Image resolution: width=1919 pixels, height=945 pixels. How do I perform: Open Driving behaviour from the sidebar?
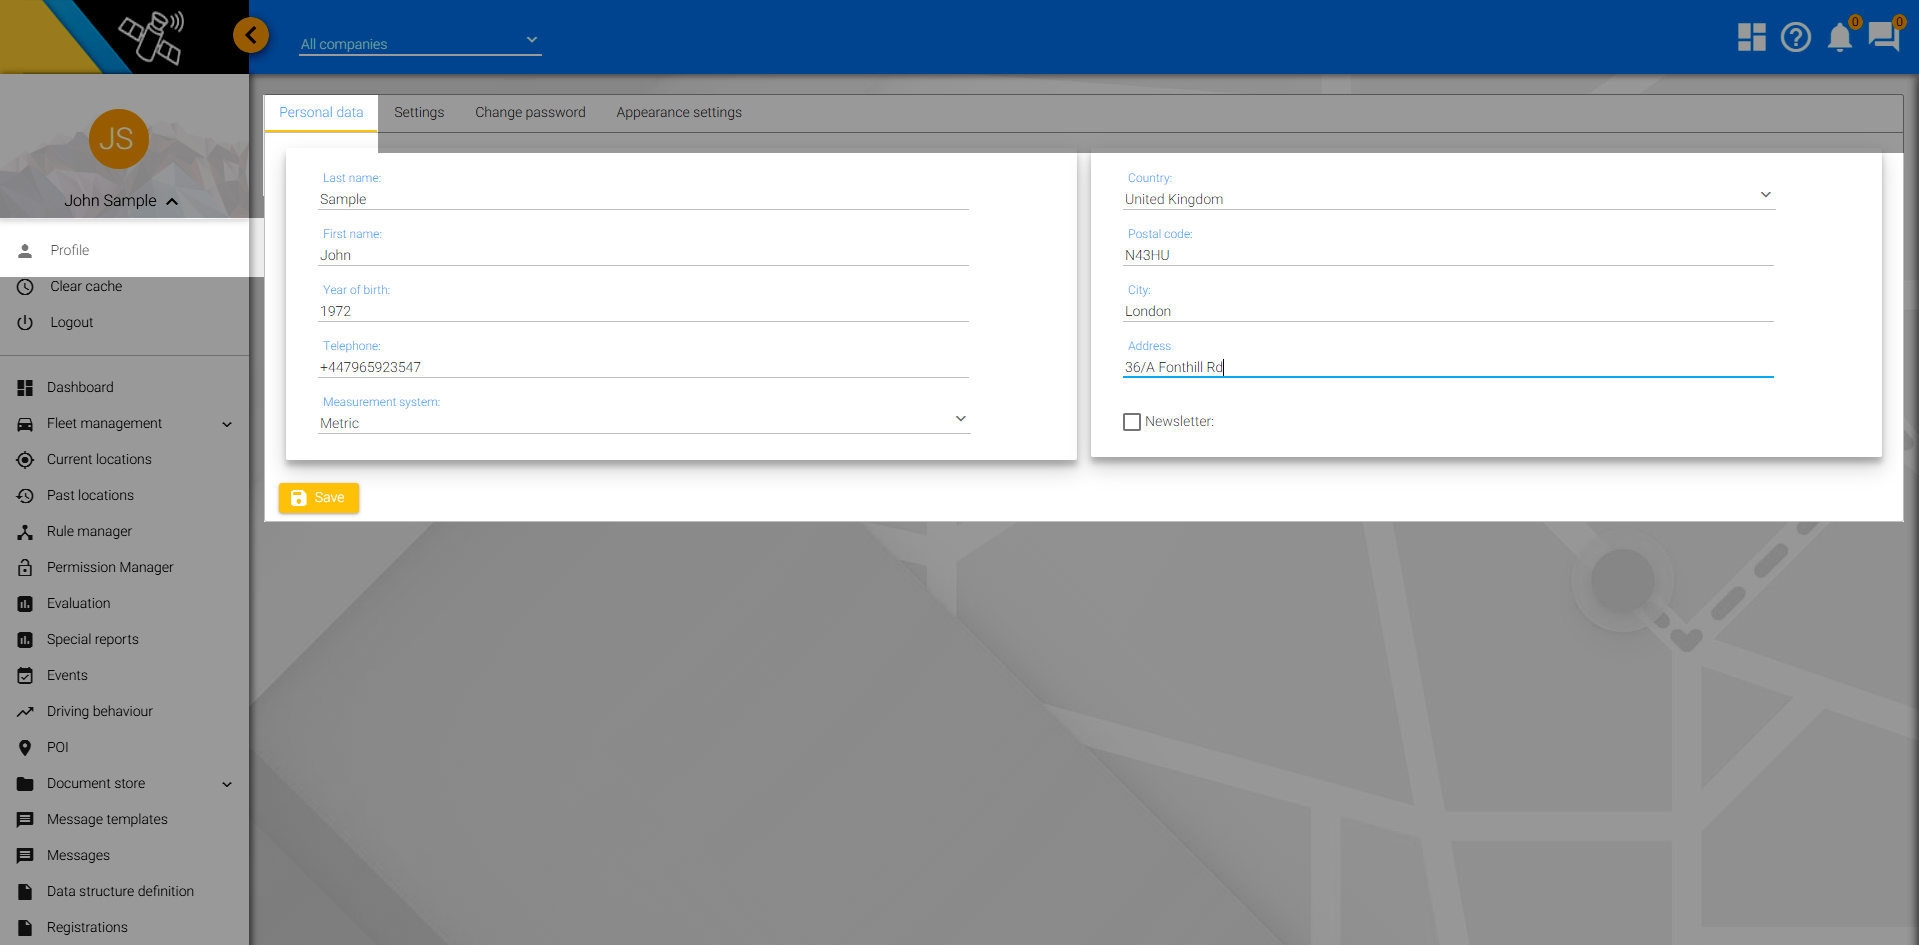tap(99, 712)
